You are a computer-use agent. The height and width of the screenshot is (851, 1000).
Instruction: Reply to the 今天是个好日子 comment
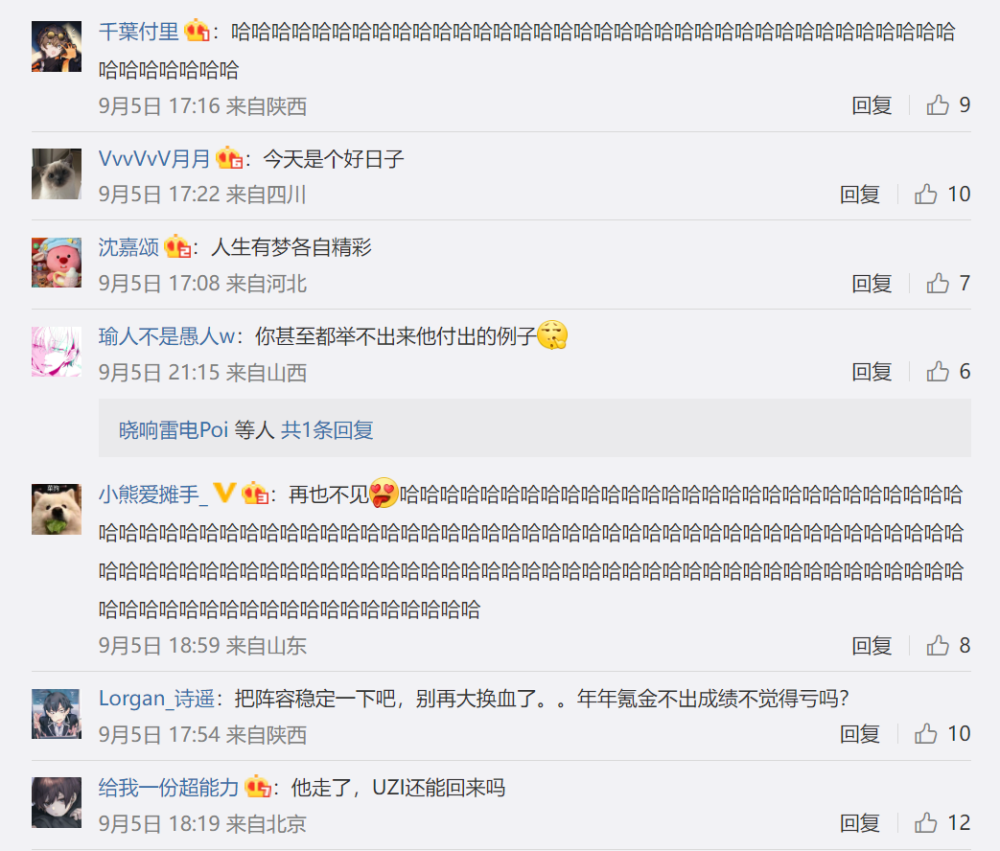(x=859, y=194)
